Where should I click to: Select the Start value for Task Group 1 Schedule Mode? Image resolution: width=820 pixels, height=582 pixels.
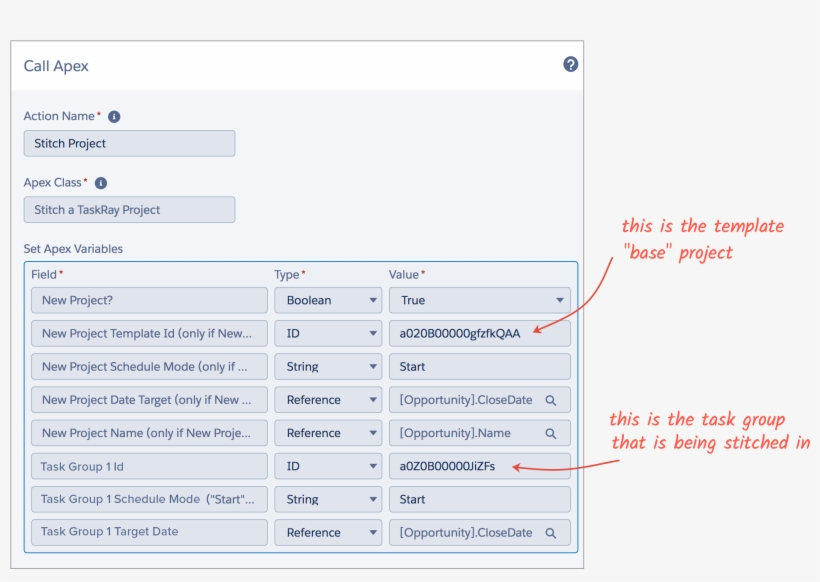(479, 499)
